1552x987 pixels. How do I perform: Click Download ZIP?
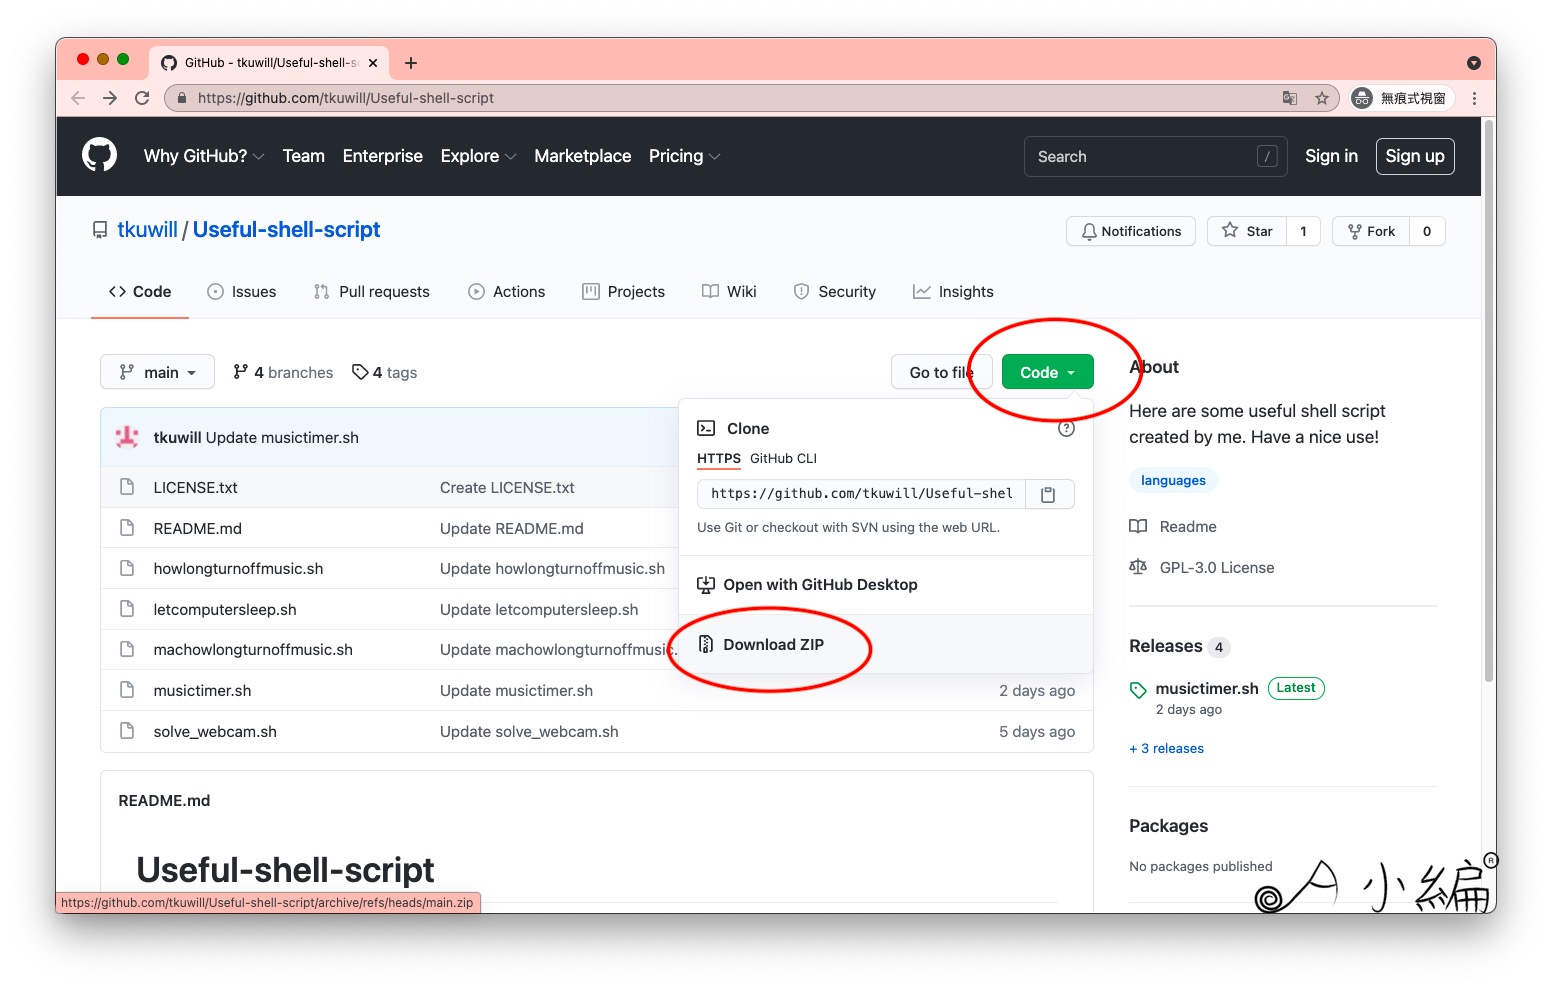pyautogui.click(x=773, y=645)
